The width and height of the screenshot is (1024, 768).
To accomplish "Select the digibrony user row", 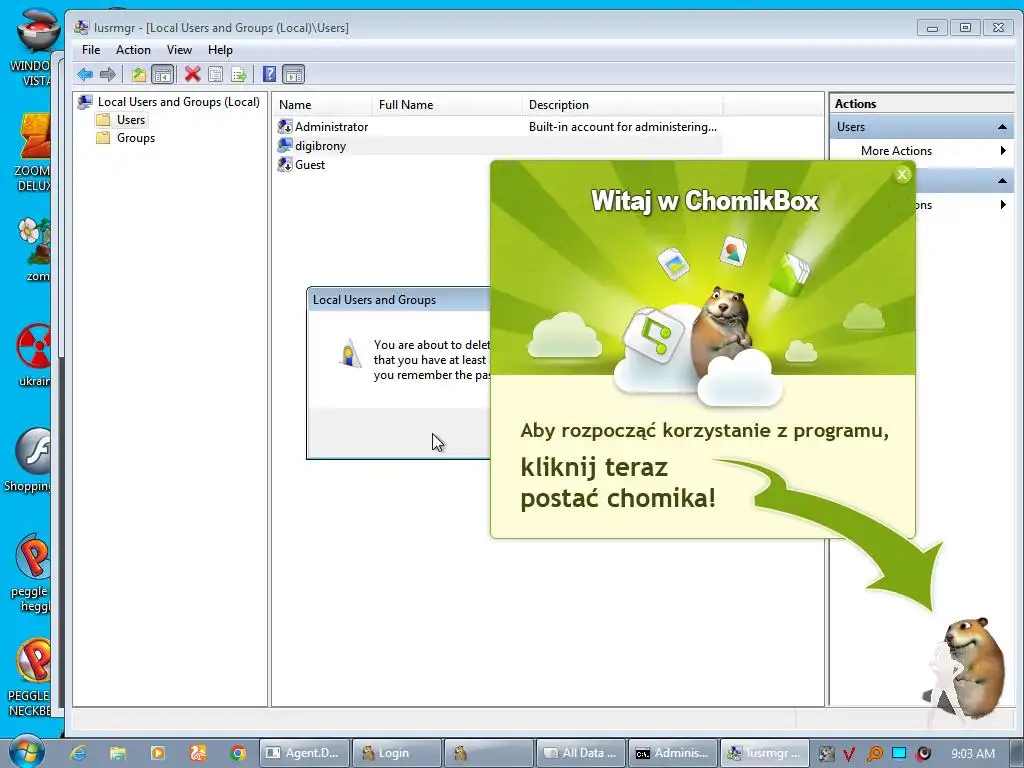I will click(x=500, y=146).
